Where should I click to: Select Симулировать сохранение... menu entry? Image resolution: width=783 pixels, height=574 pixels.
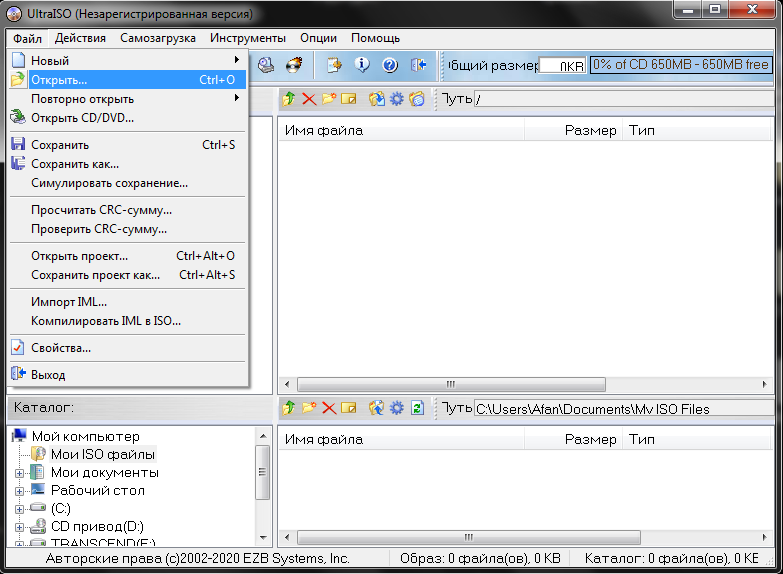(127, 183)
